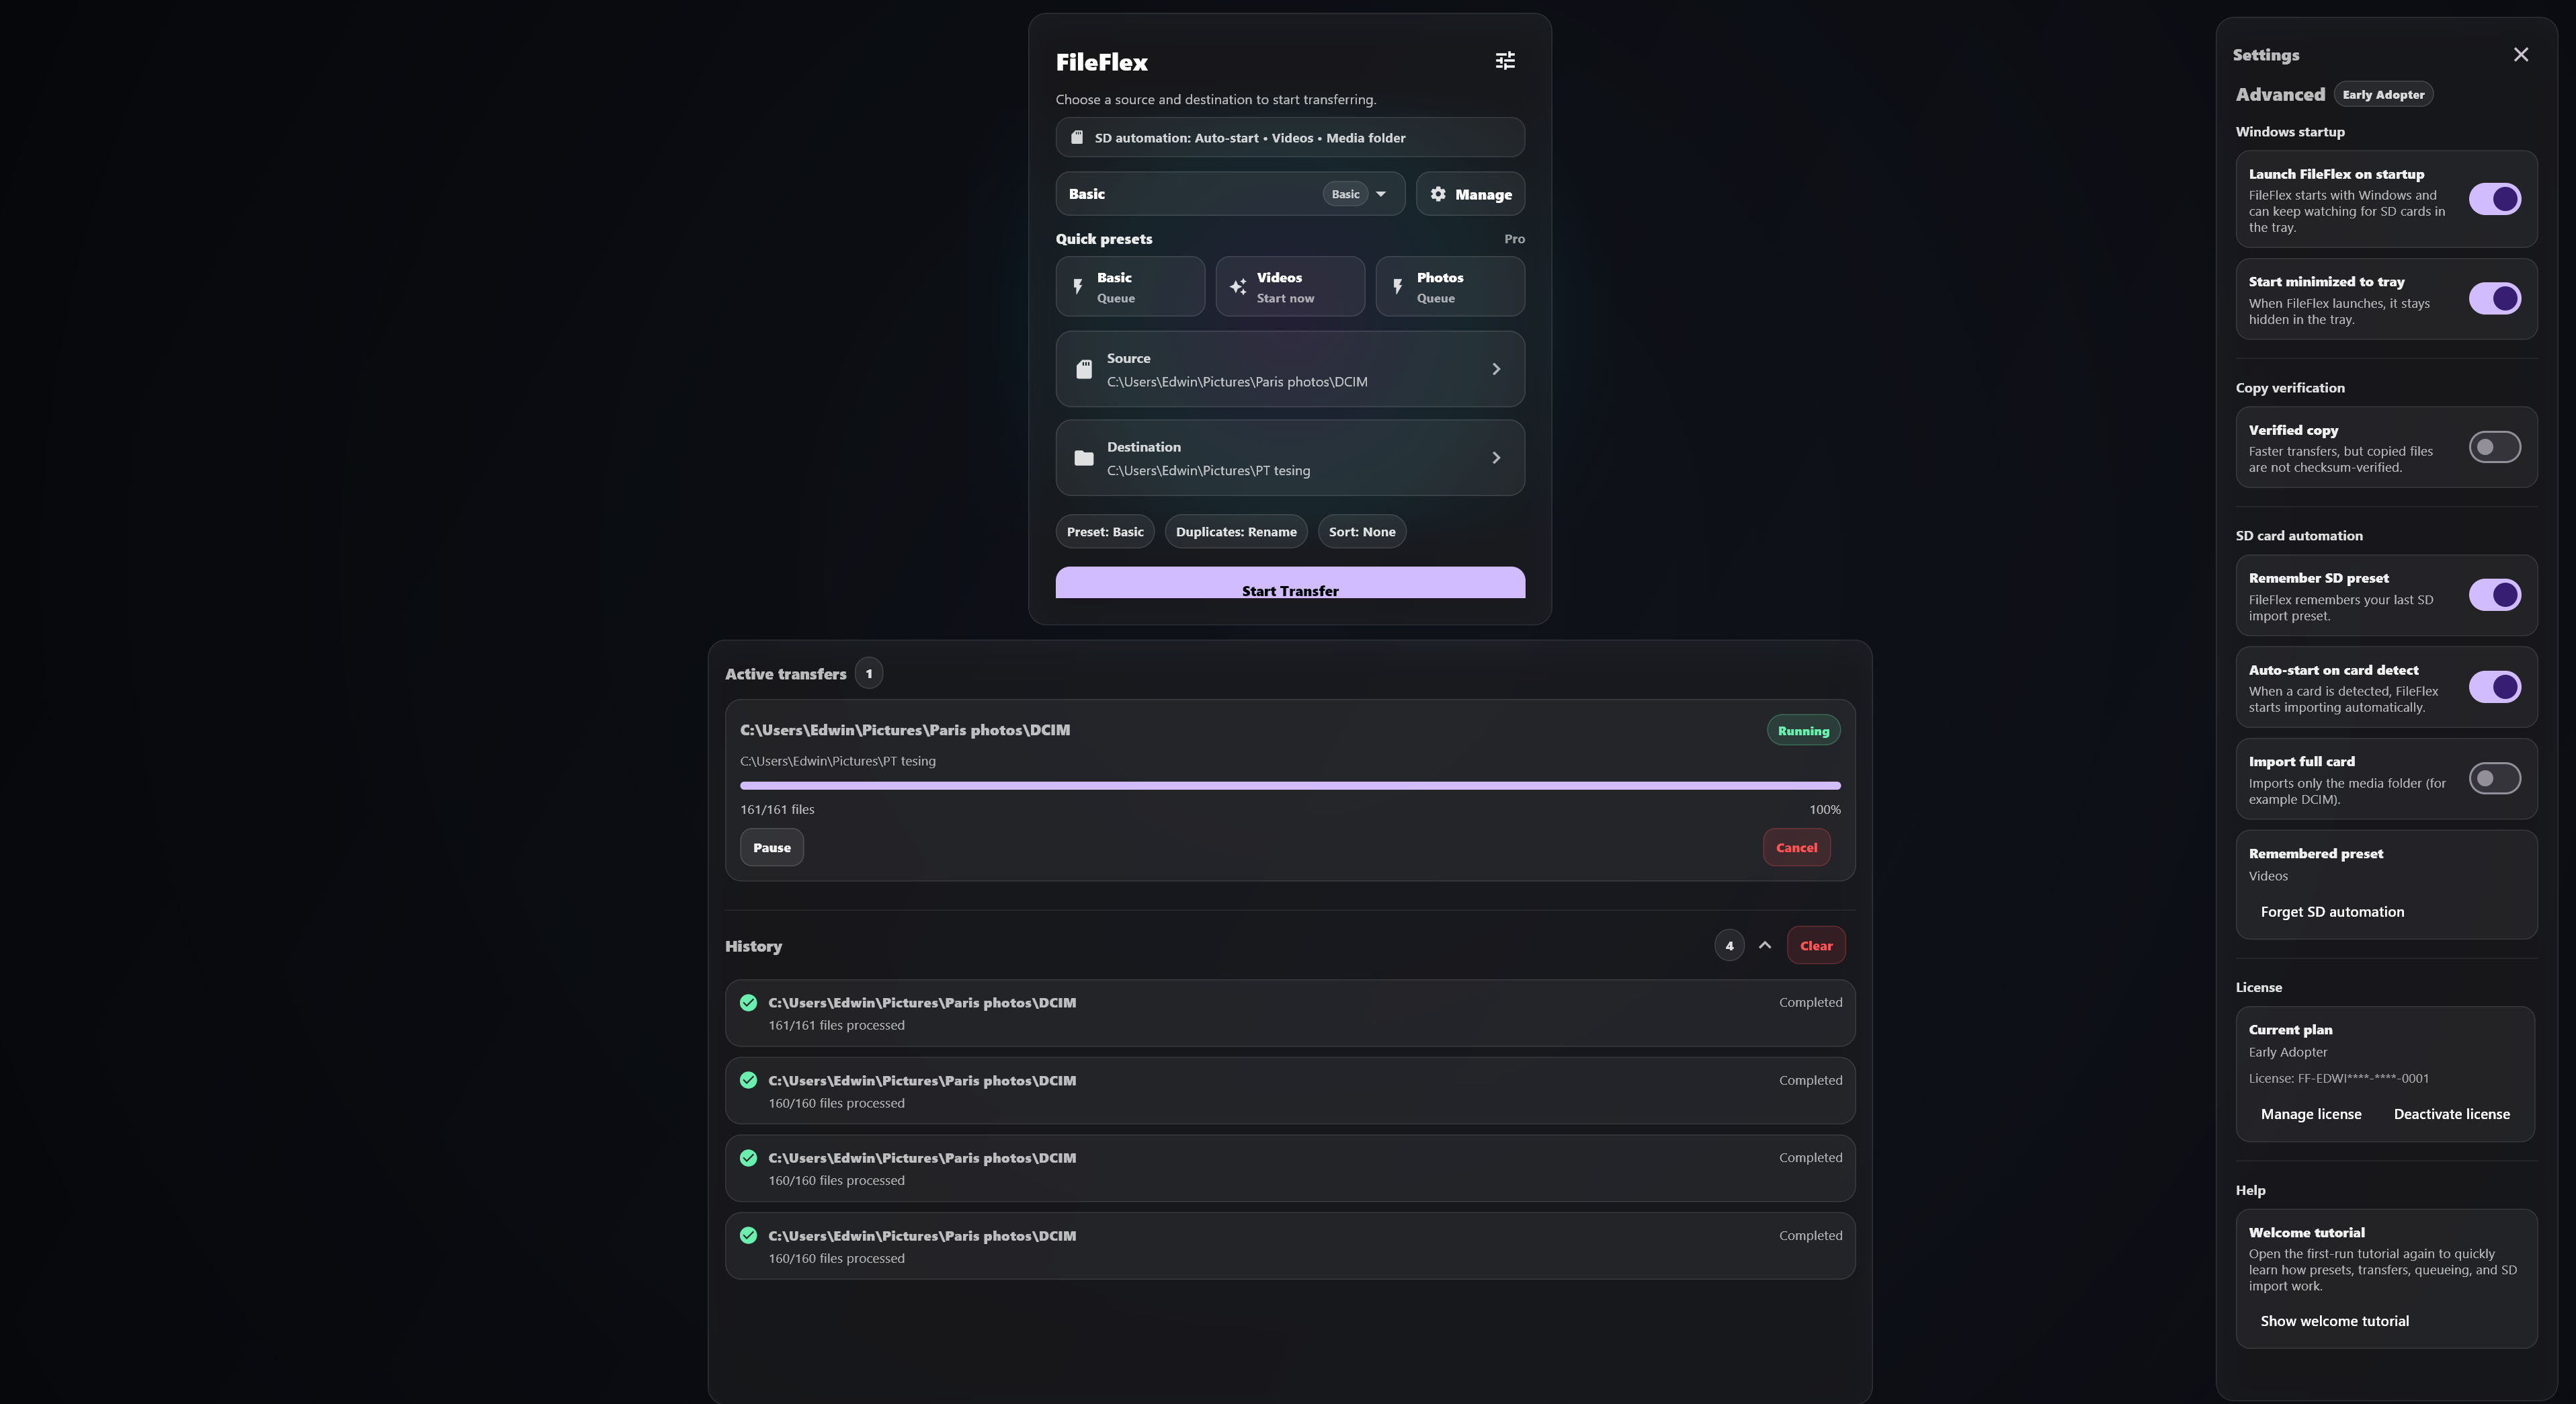The height and width of the screenshot is (1404, 2576).
Task: Collapse the History list chevron
Action: pos(1764,945)
